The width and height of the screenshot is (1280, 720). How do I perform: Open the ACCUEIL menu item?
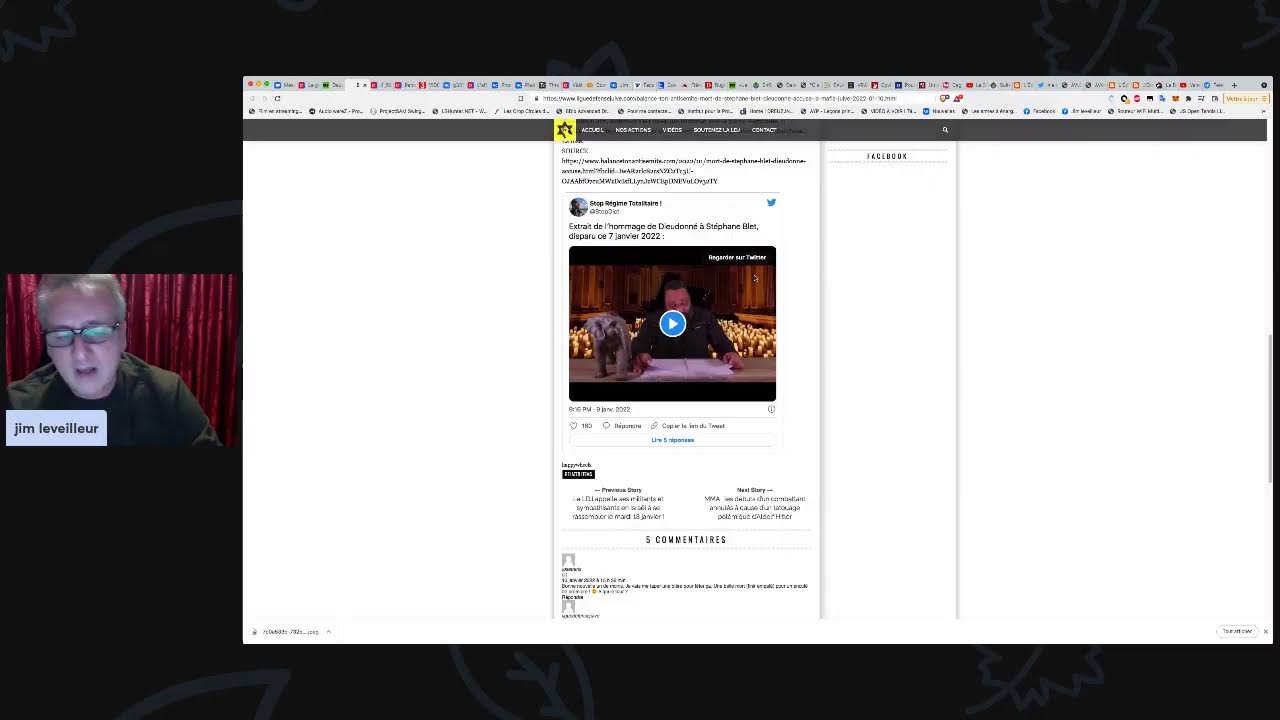pos(592,130)
